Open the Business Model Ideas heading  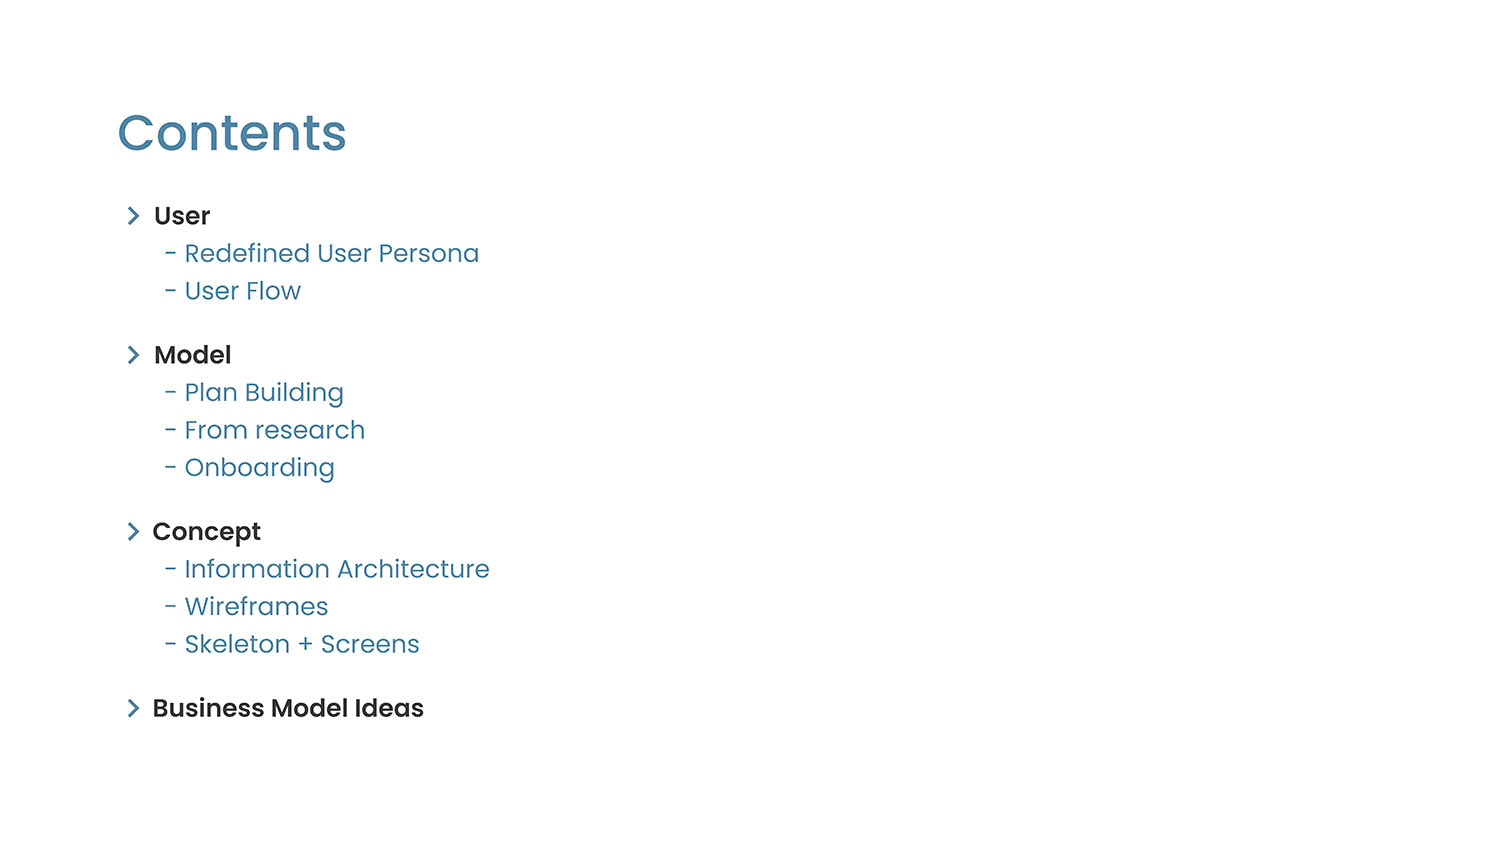288,708
